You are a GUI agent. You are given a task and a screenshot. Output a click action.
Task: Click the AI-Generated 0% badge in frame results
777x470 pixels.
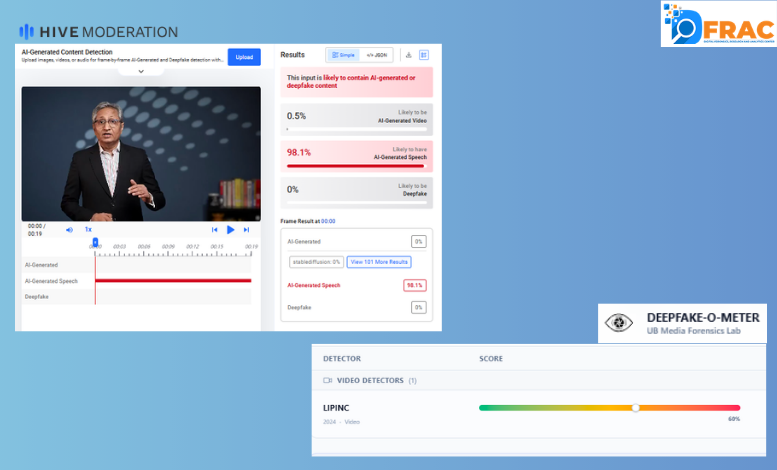[419, 241]
